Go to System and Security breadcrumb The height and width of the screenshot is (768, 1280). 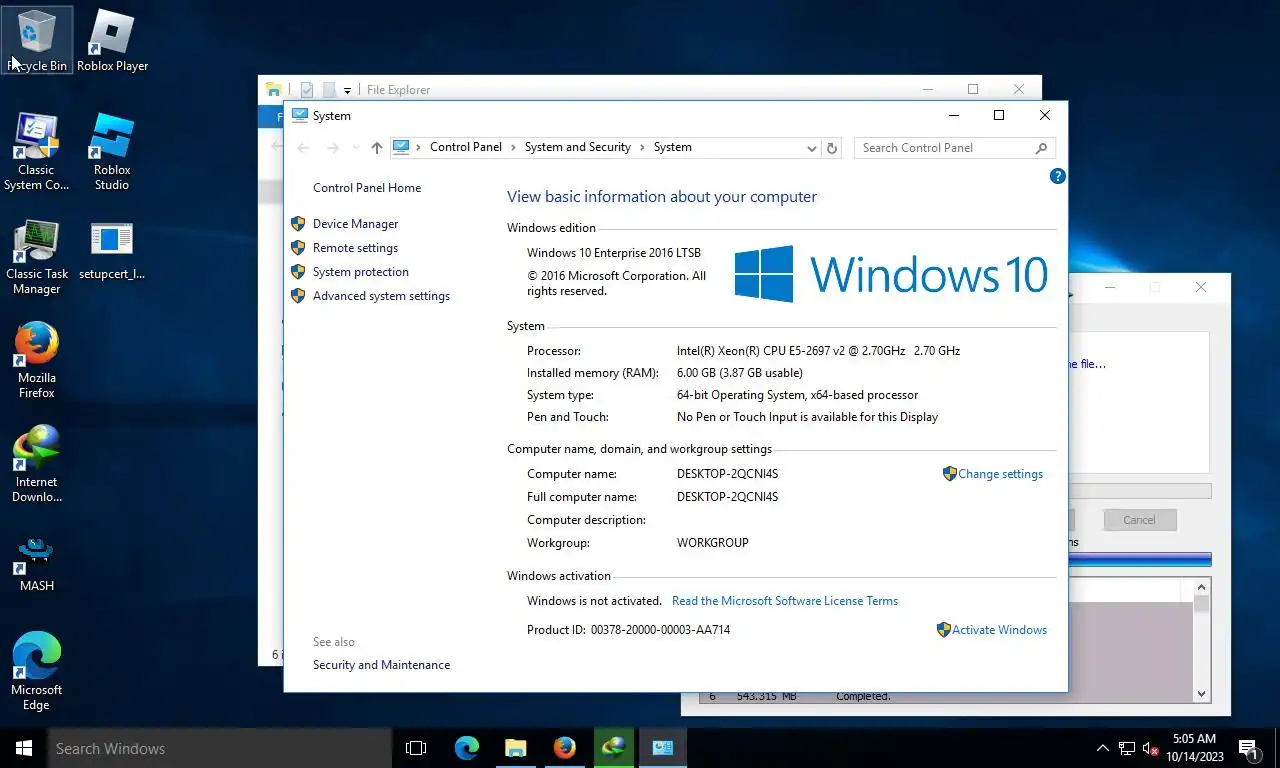(x=577, y=147)
